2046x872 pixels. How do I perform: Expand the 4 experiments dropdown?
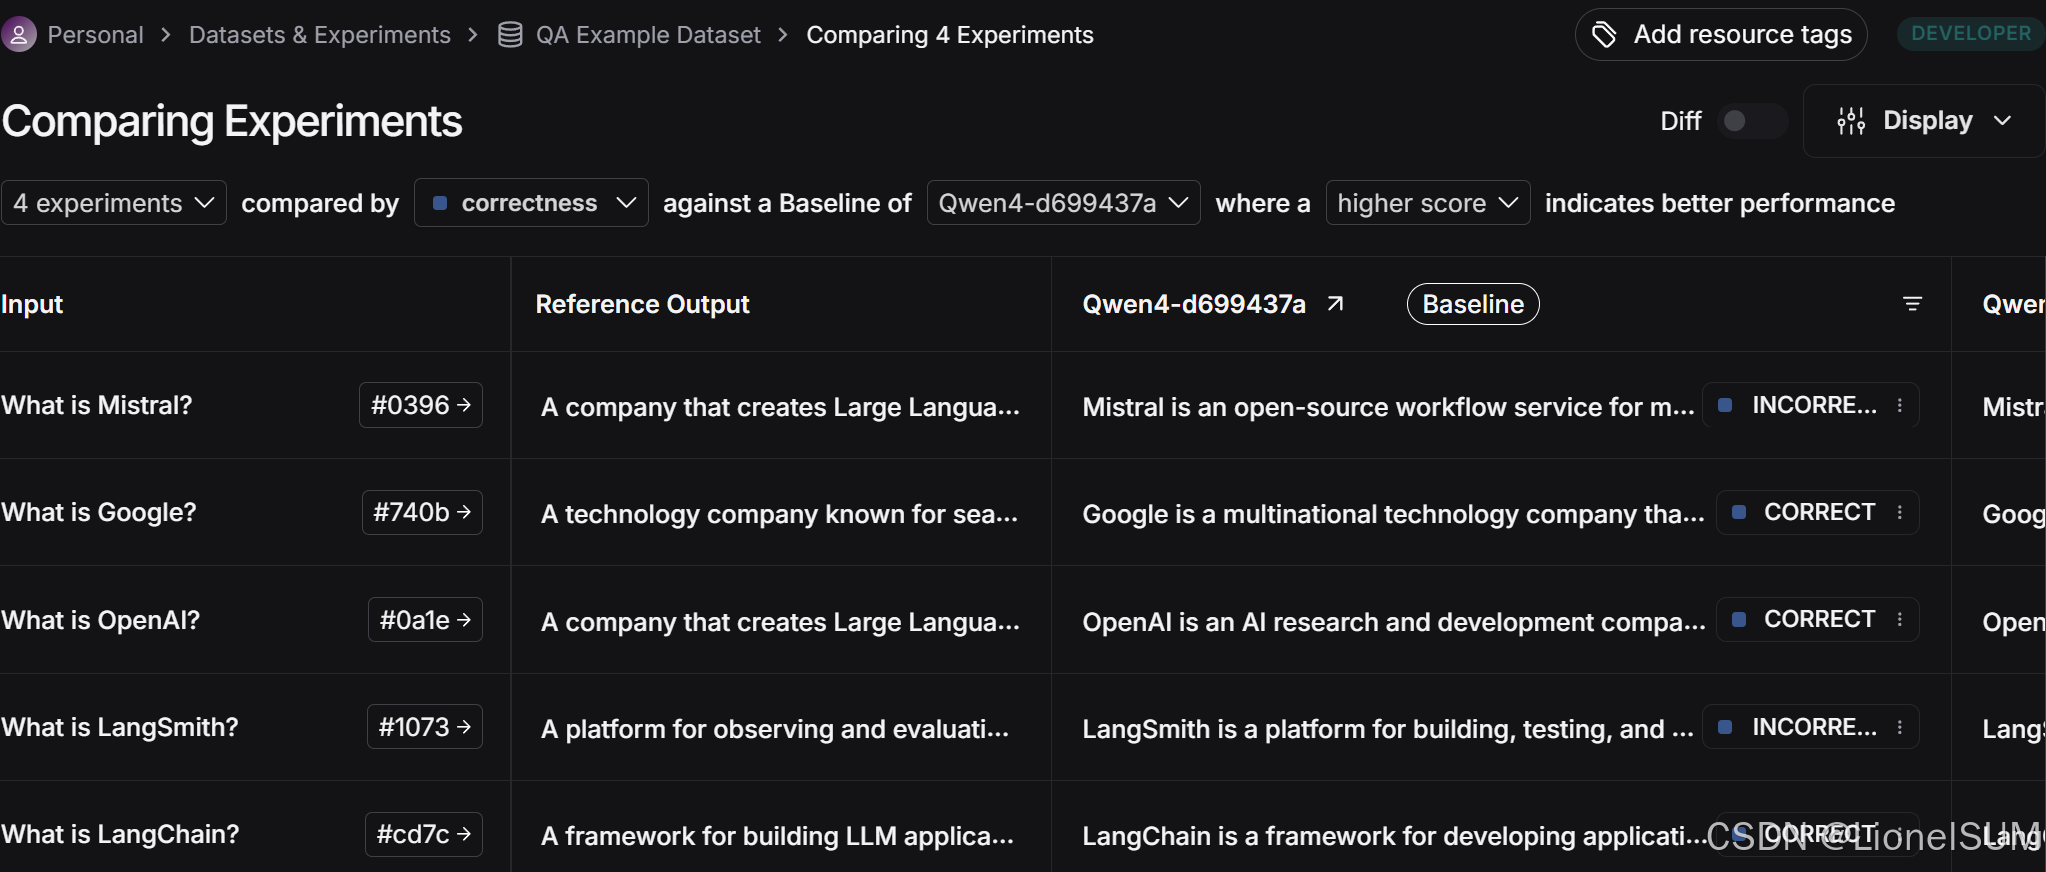[114, 203]
